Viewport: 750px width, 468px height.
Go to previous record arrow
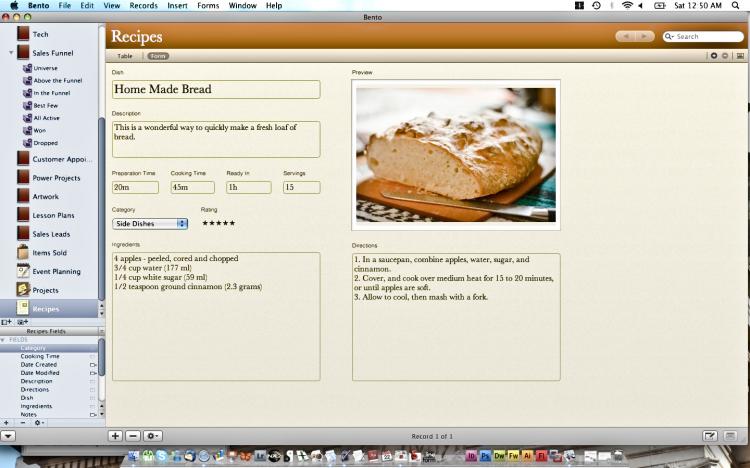[x=626, y=37]
